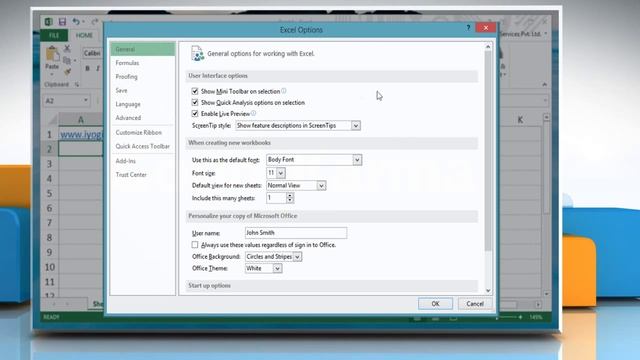Viewport: 640px width, 360px height.
Task: Click the options panel scrollbar down arrow
Action: tap(488, 291)
